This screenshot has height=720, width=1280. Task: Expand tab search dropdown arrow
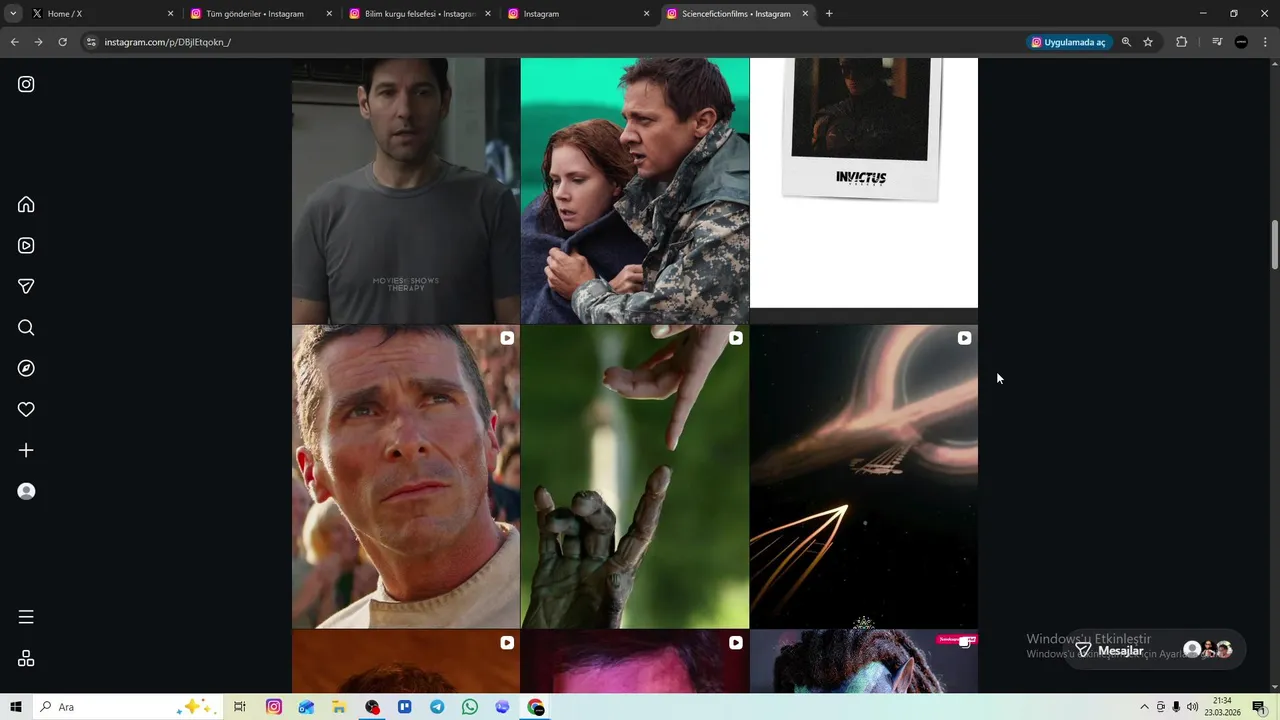pos(13,14)
